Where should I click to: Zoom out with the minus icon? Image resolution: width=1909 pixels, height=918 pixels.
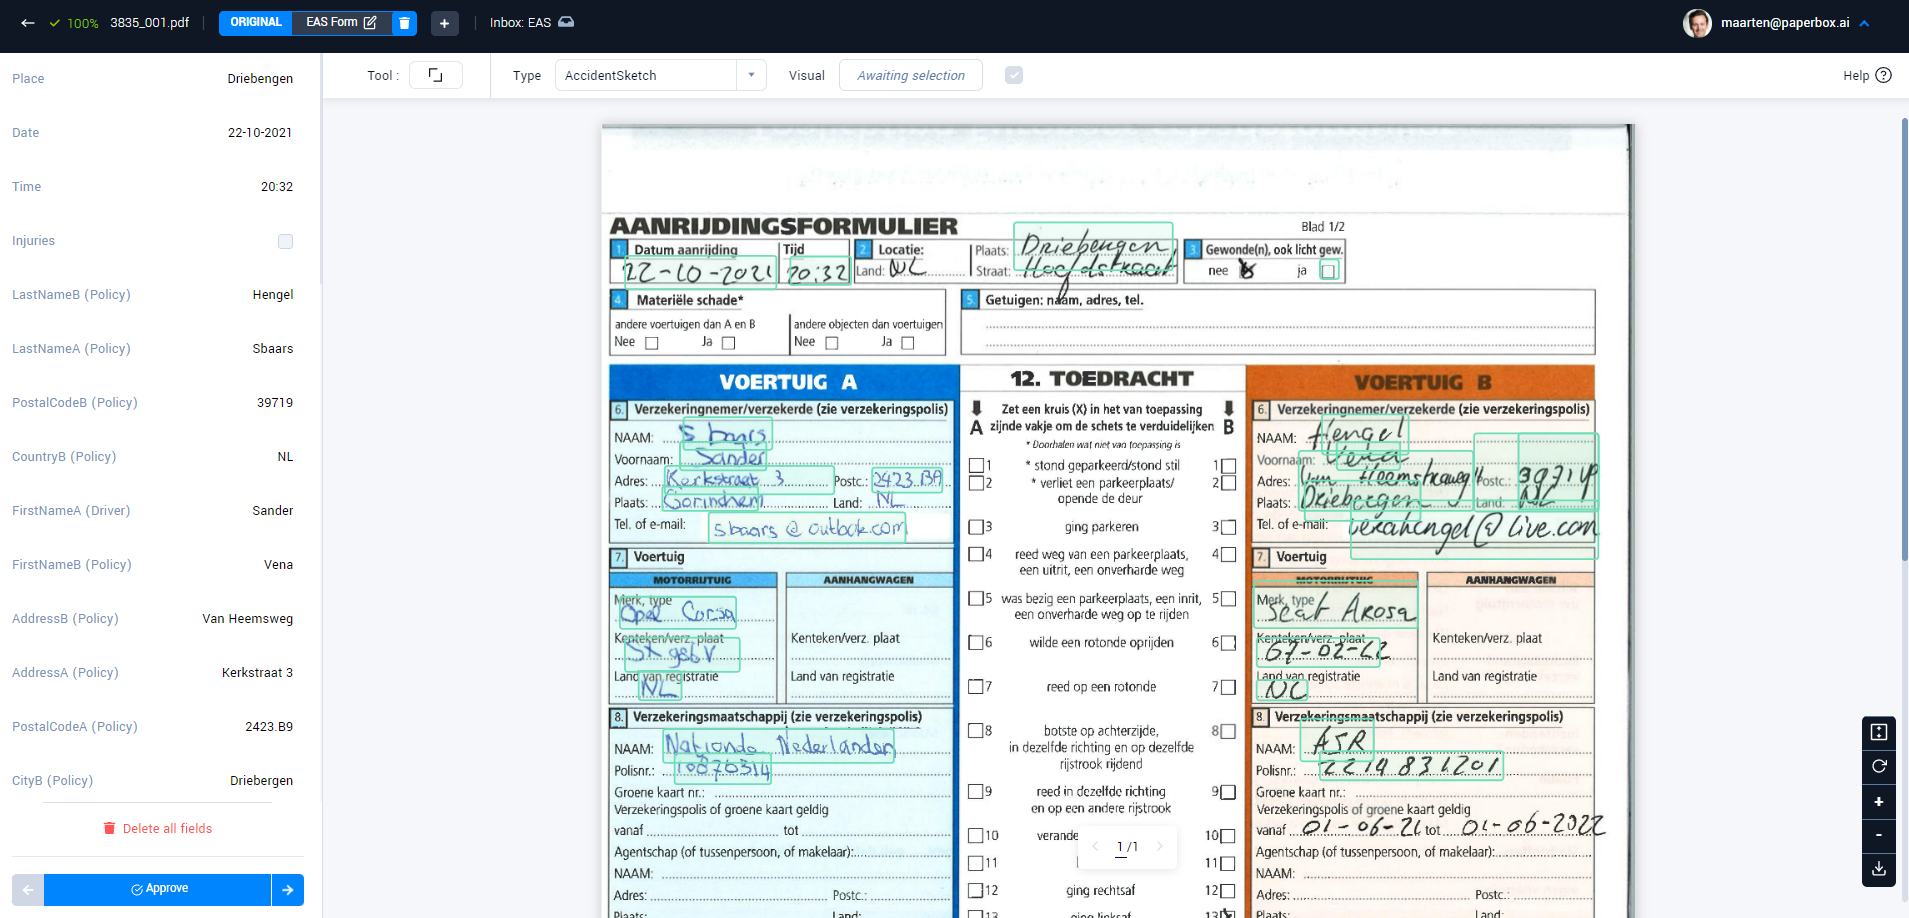pos(1878,835)
